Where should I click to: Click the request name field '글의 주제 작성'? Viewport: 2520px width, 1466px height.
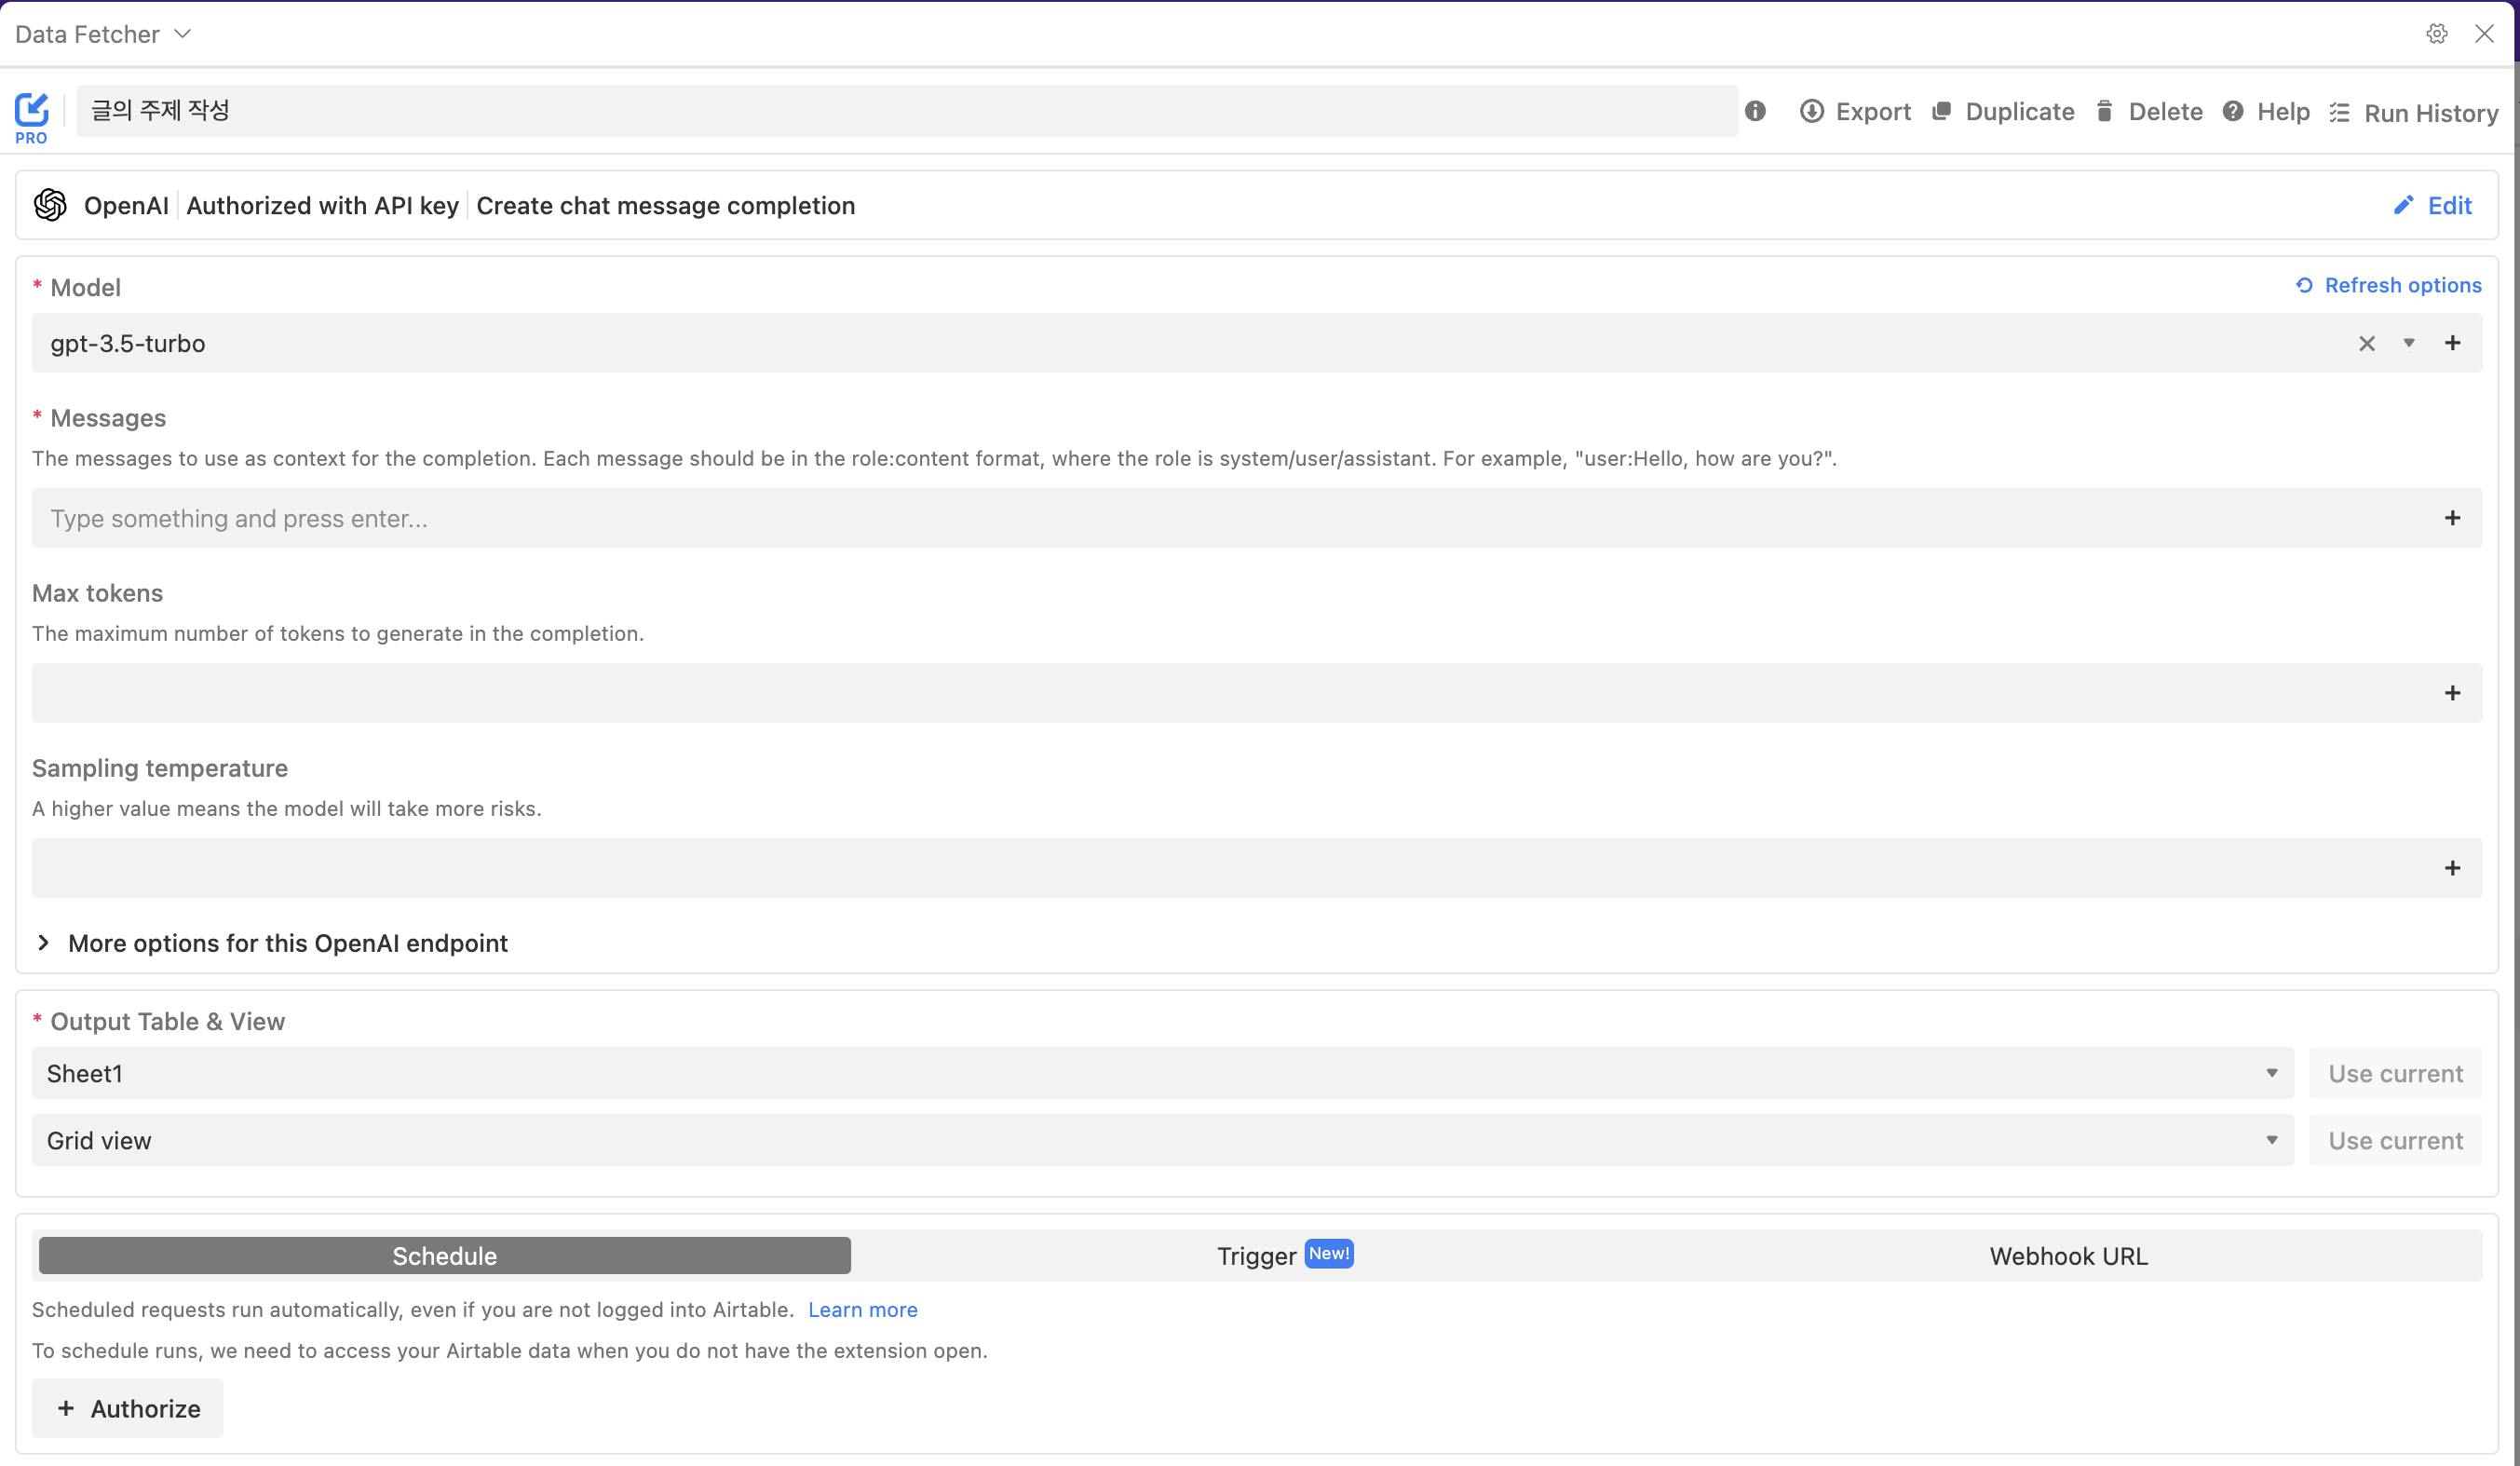click(x=906, y=110)
